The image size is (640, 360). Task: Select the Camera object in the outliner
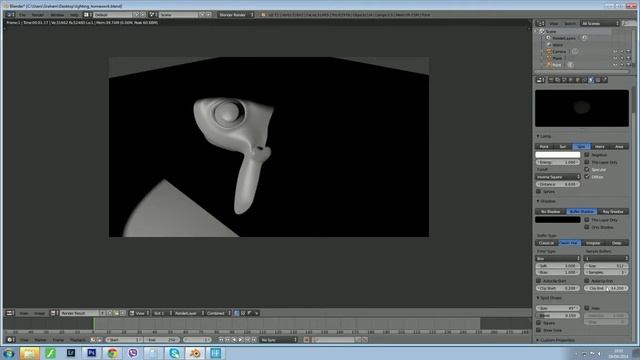(x=559, y=51)
